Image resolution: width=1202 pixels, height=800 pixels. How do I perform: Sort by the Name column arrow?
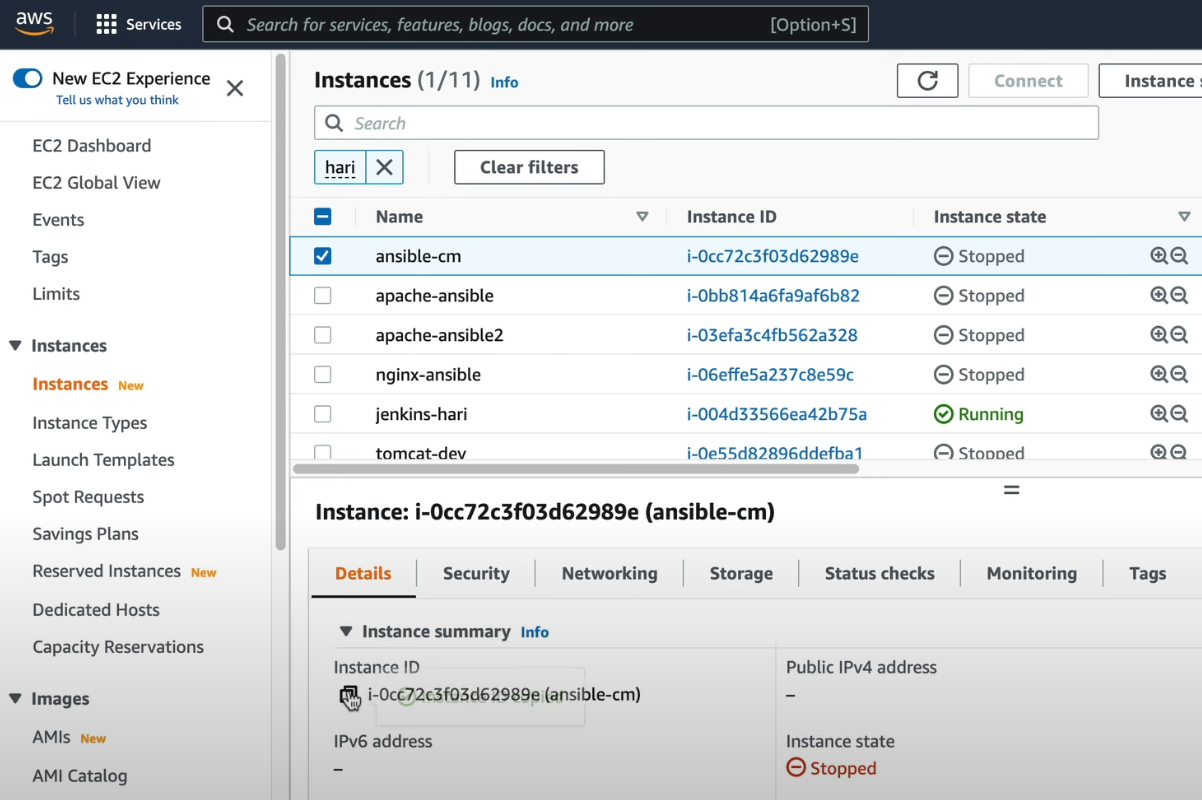click(x=642, y=216)
